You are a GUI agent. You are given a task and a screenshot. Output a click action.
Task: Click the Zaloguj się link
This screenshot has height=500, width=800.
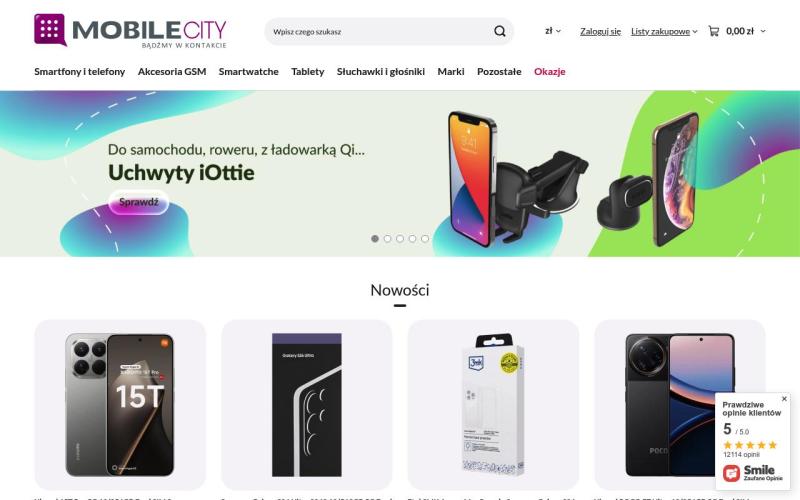(601, 31)
